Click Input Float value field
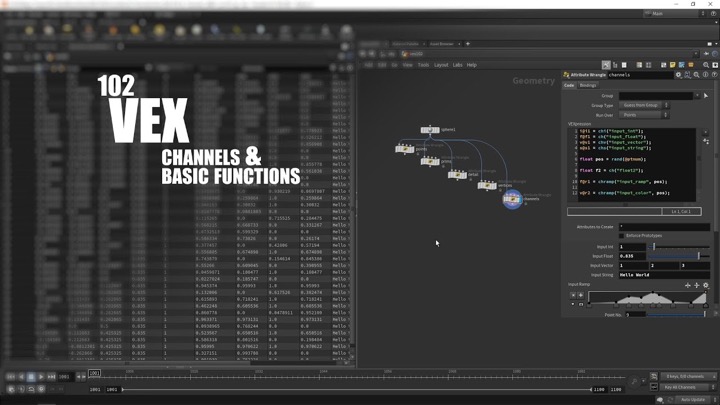This screenshot has height=405, width=720. point(632,256)
